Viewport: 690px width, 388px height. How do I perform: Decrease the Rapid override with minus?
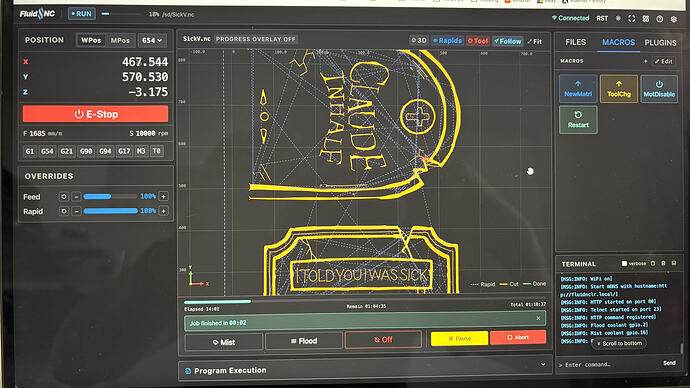[x=76, y=211]
